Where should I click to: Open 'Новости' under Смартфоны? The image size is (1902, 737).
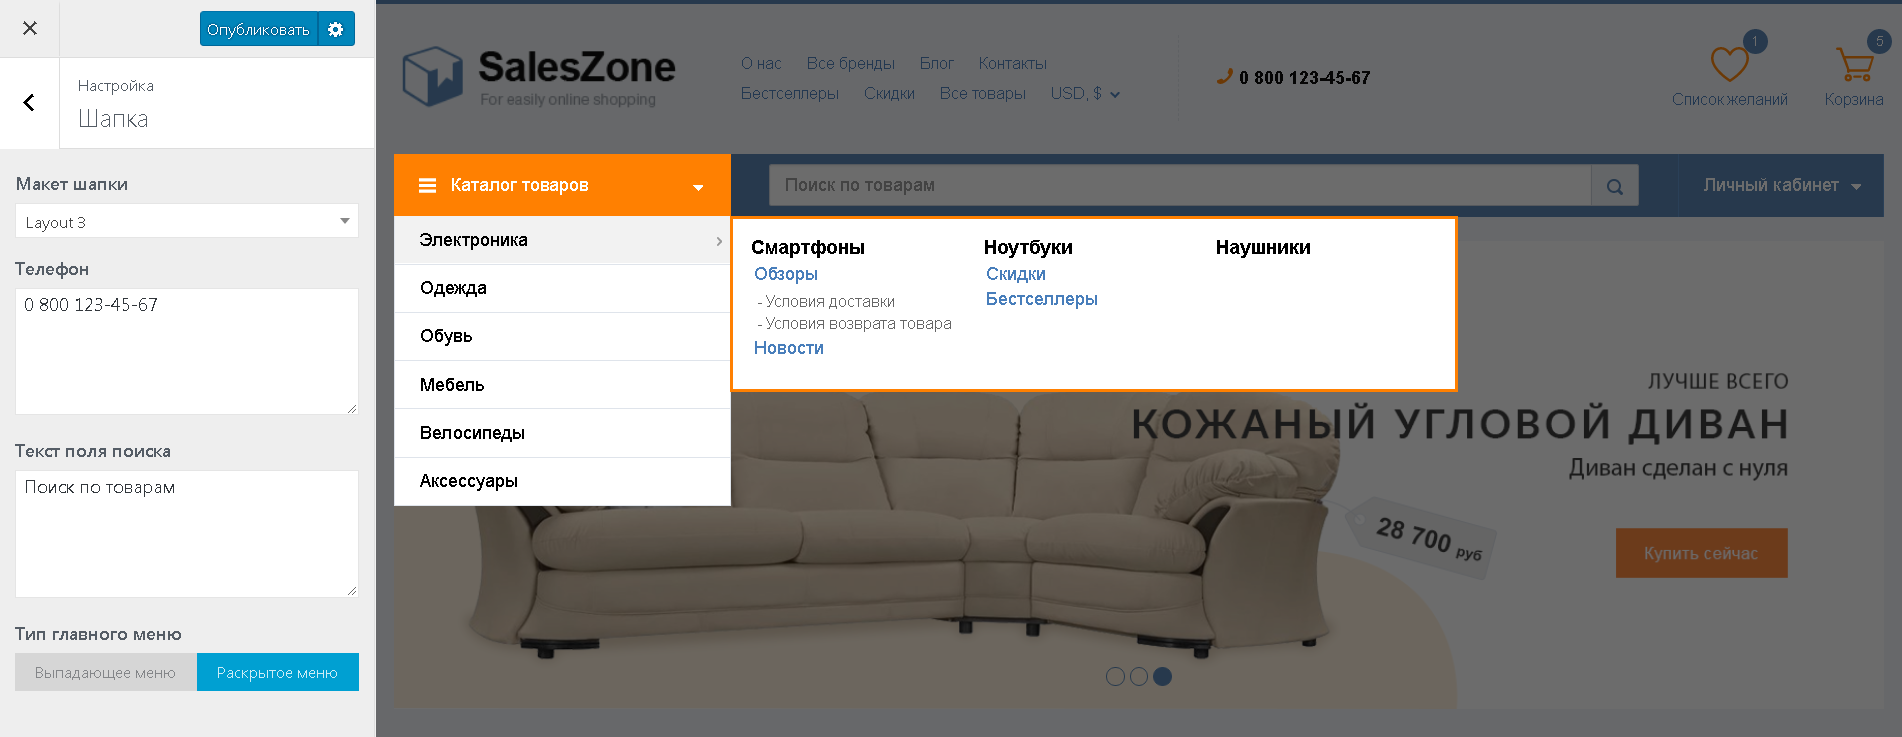point(789,348)
